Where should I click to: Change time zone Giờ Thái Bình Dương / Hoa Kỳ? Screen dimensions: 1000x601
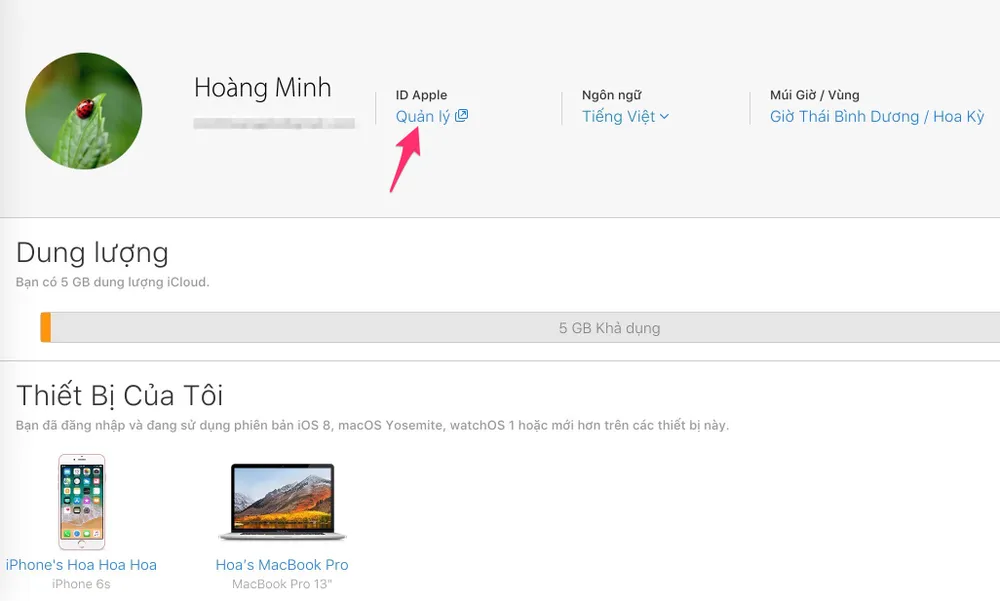(x=877, y=117)
